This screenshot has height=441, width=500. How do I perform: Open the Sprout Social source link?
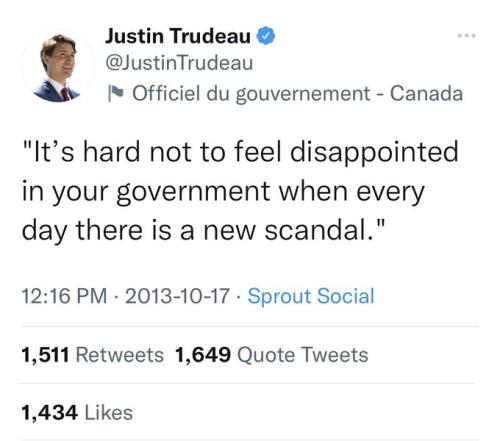point(311,296)
